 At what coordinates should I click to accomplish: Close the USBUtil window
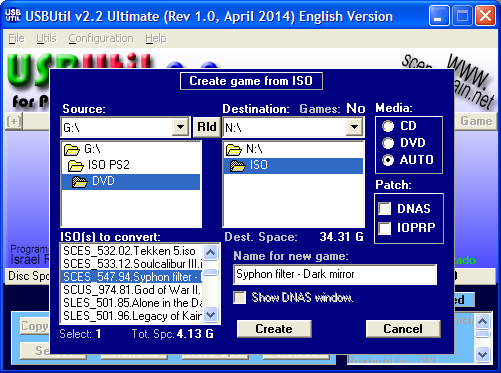point(485,16)
